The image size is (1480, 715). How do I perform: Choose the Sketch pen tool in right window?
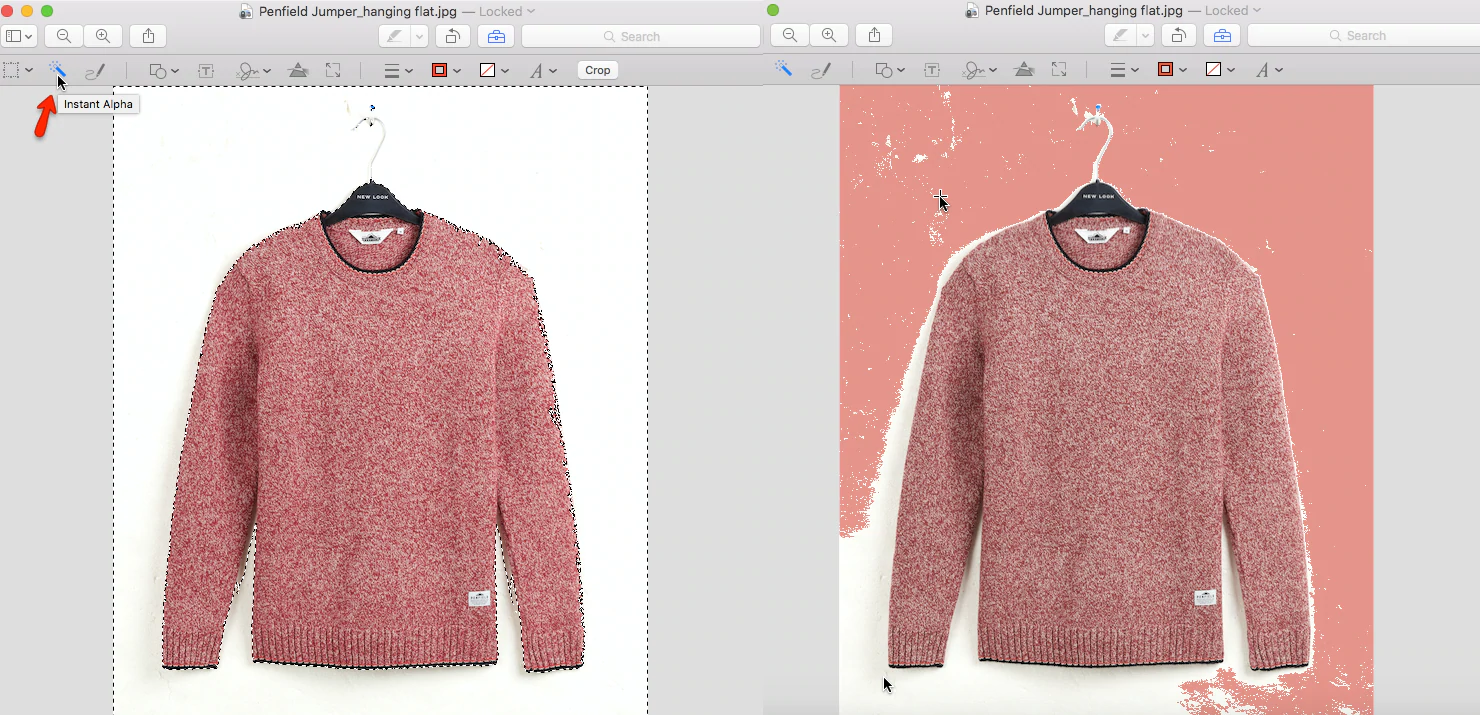(x=821, y=70)
